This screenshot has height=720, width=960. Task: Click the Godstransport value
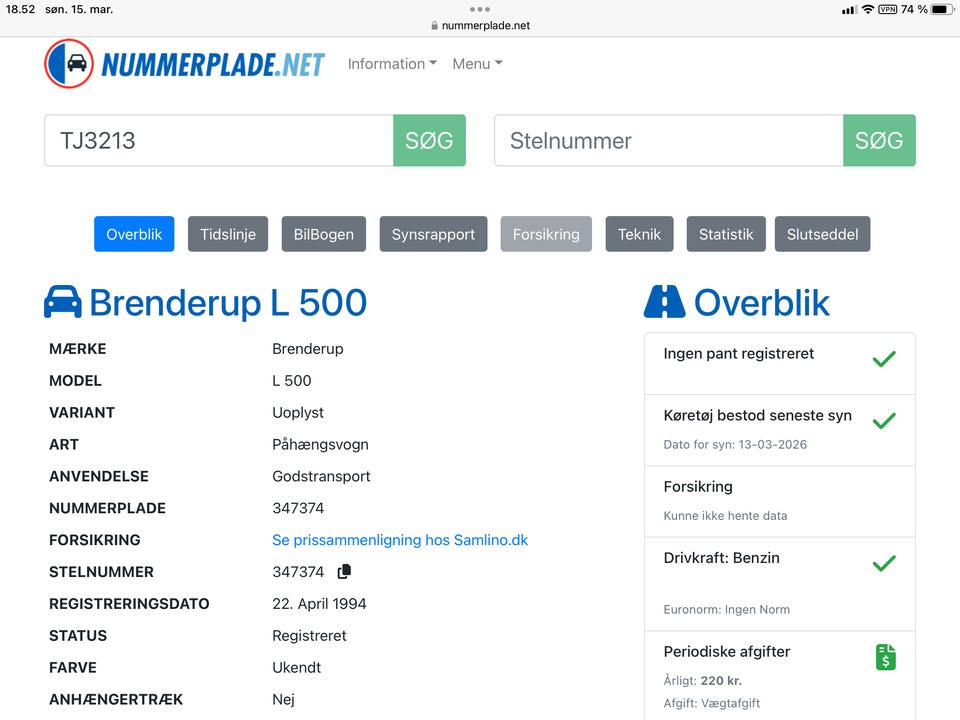321,476
